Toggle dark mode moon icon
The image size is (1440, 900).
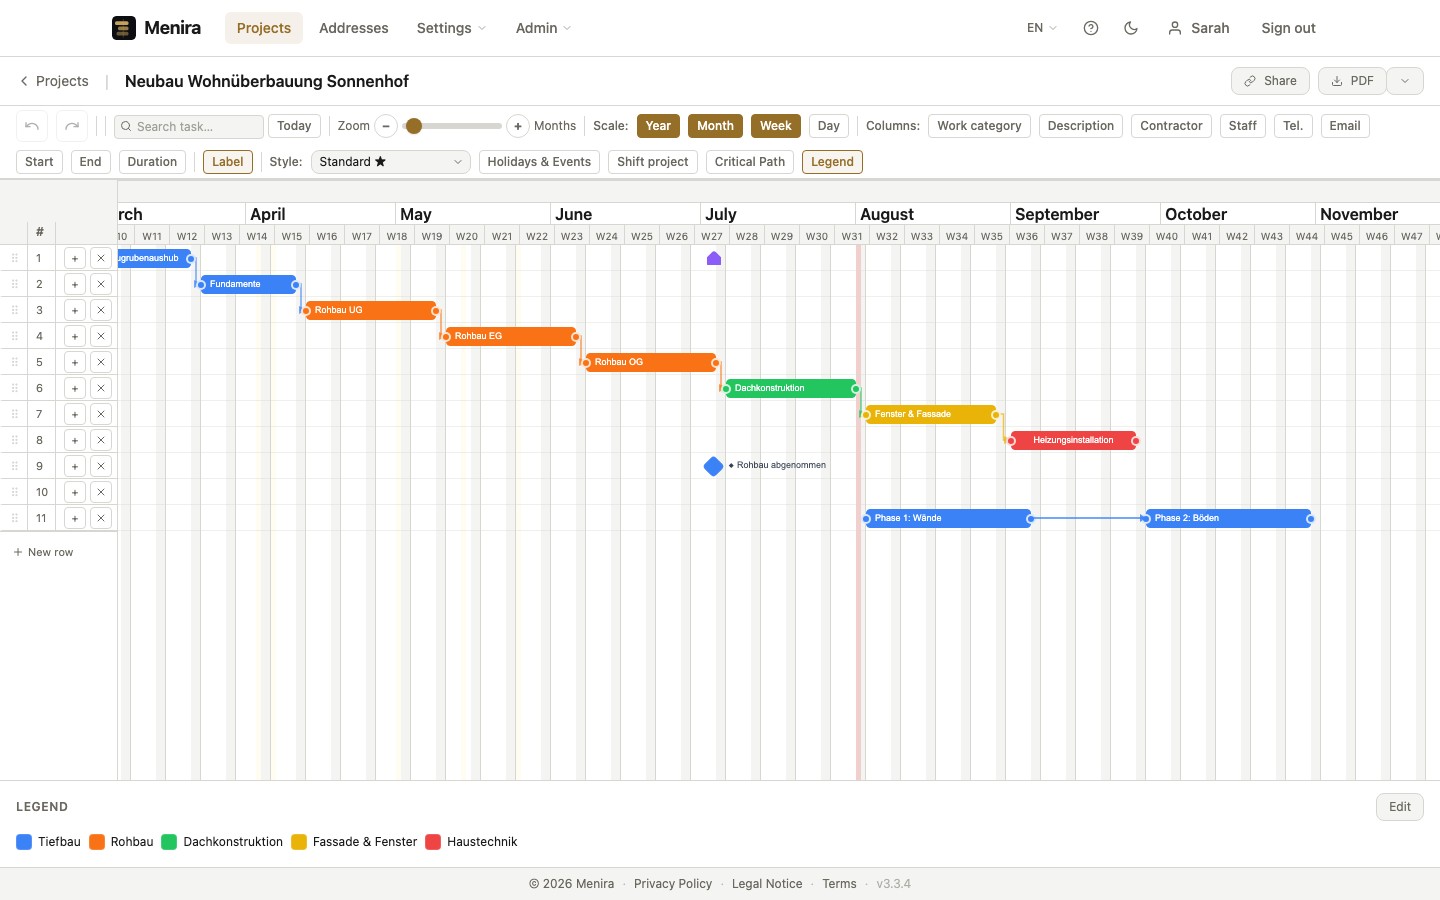1131,28
